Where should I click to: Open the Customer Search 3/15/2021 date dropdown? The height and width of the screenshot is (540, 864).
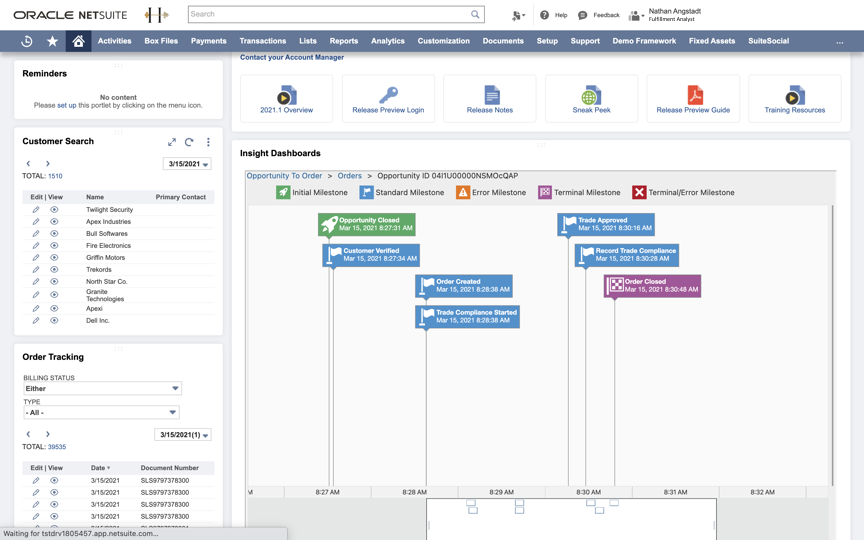(x=187, y=164)
